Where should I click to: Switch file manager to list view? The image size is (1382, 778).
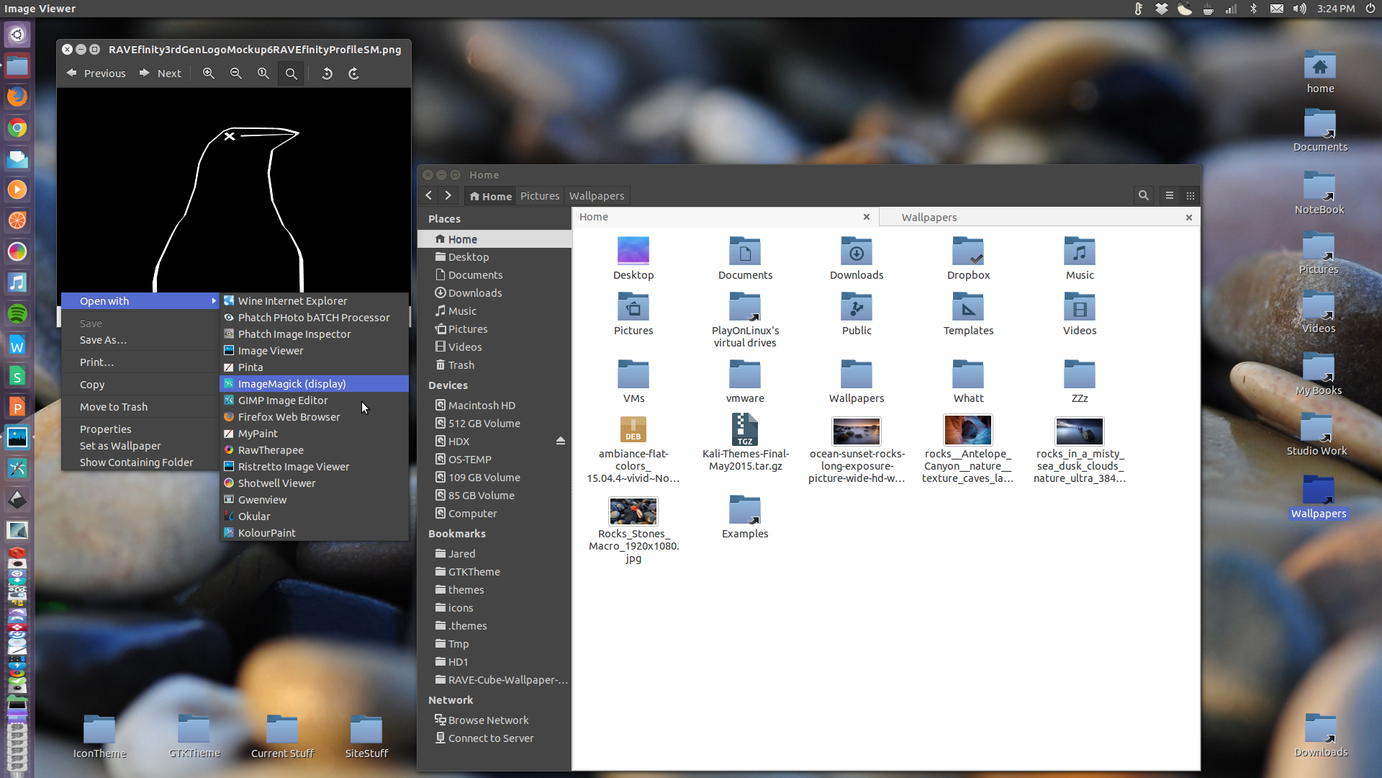point(1169,195)
